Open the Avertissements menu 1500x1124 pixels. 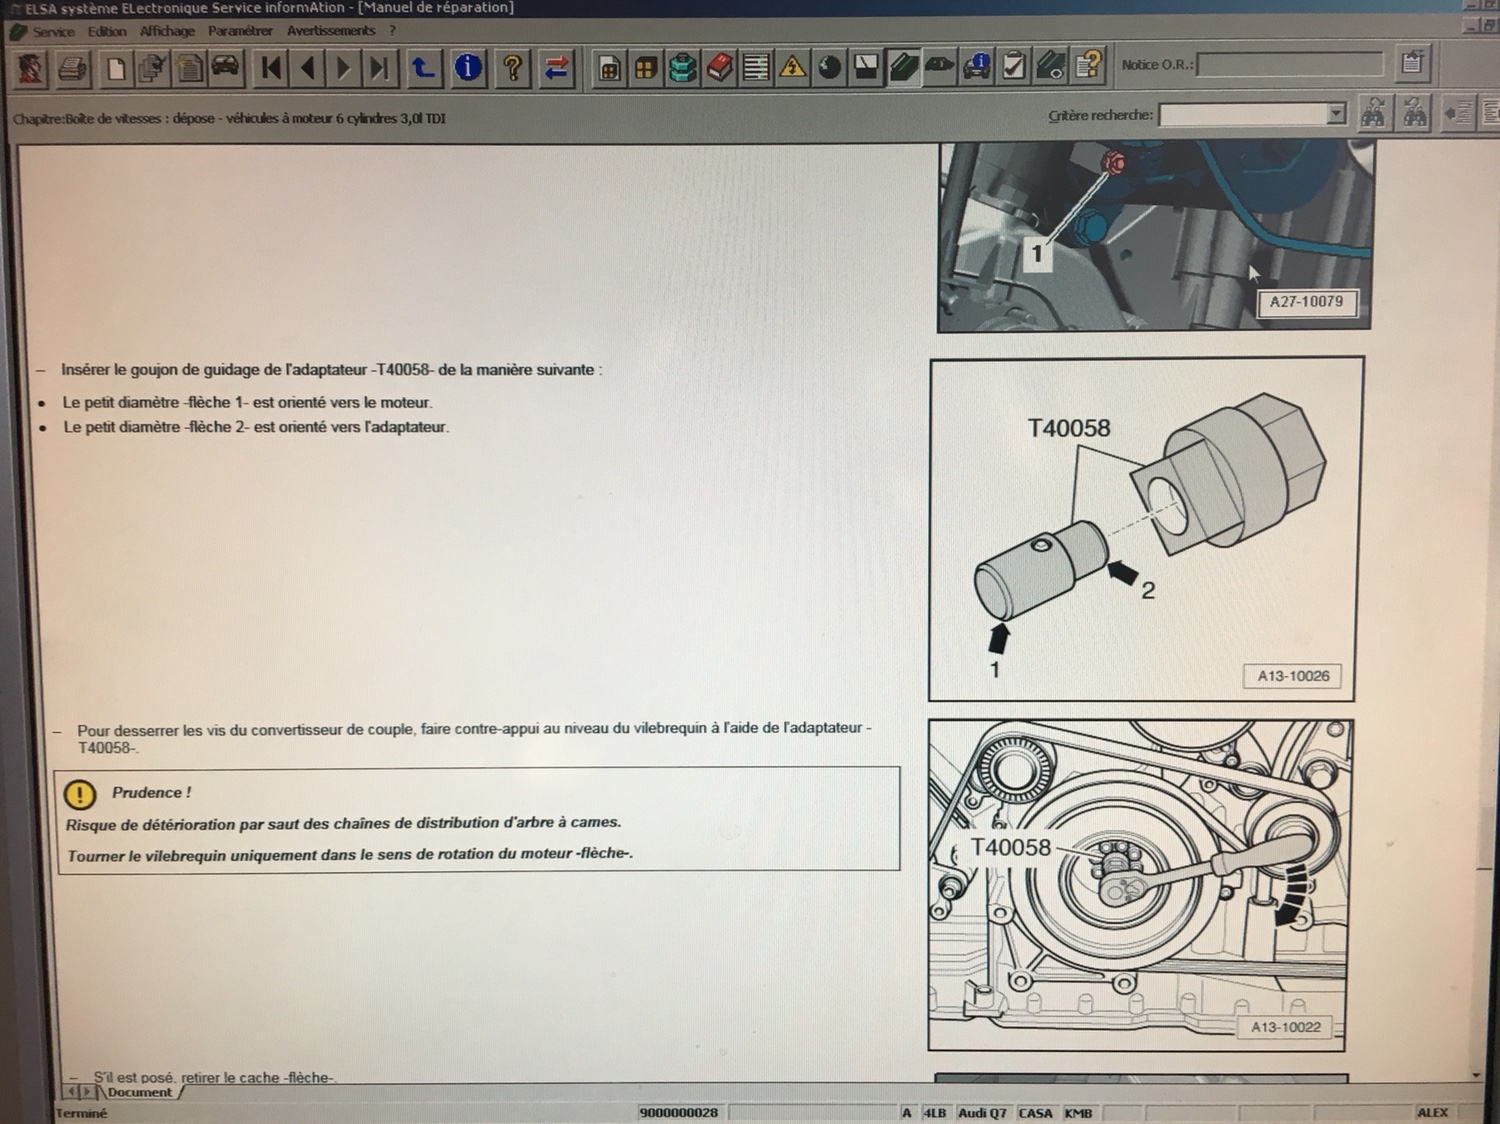[x=331, y=31]
